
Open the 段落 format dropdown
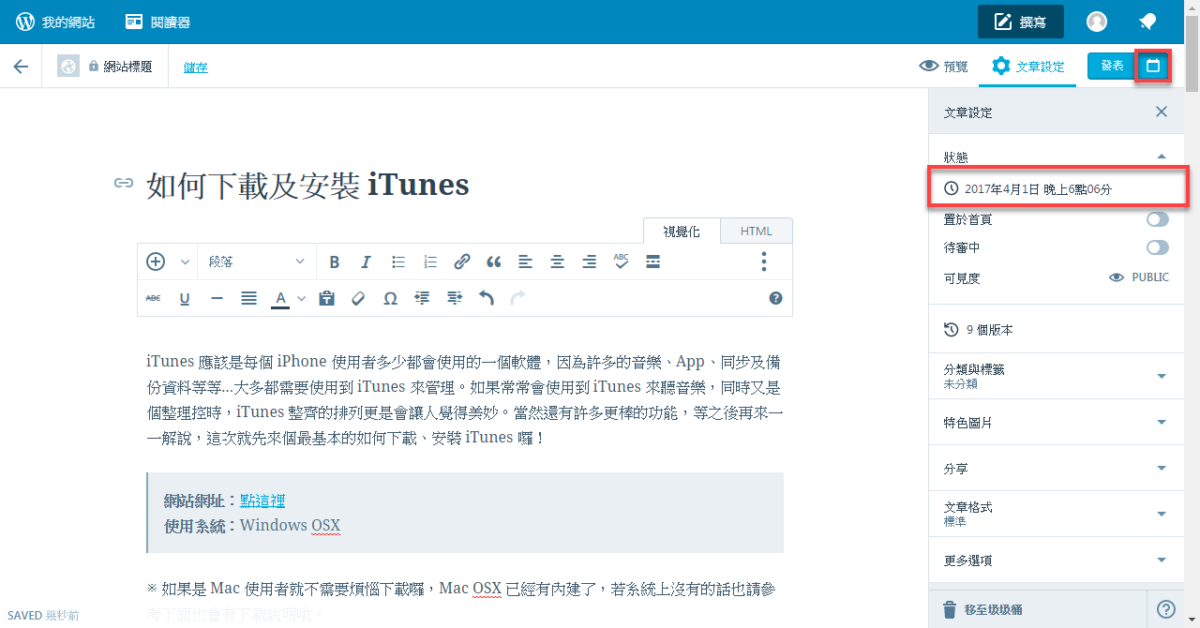(x=257, y=262)
